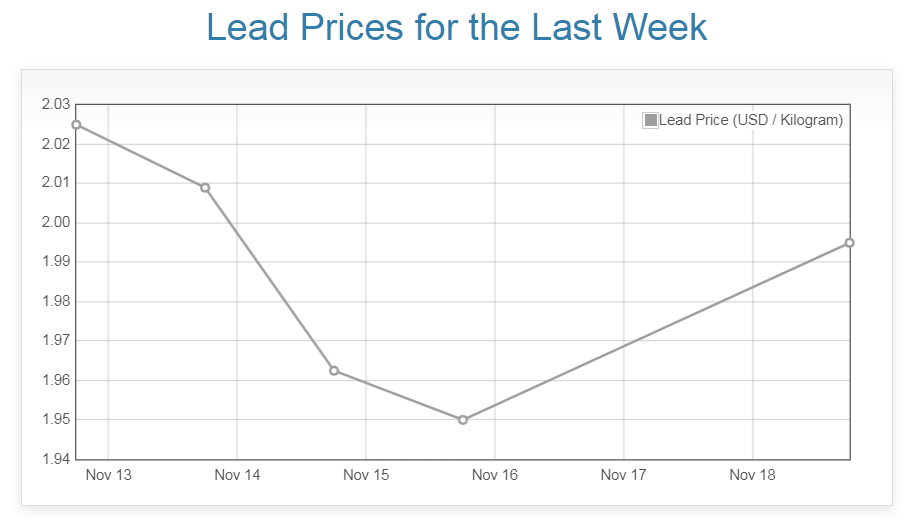Click the Nov 18 x-axis label
The width and height of the screenshot is (918, 520).
point(752,475)
